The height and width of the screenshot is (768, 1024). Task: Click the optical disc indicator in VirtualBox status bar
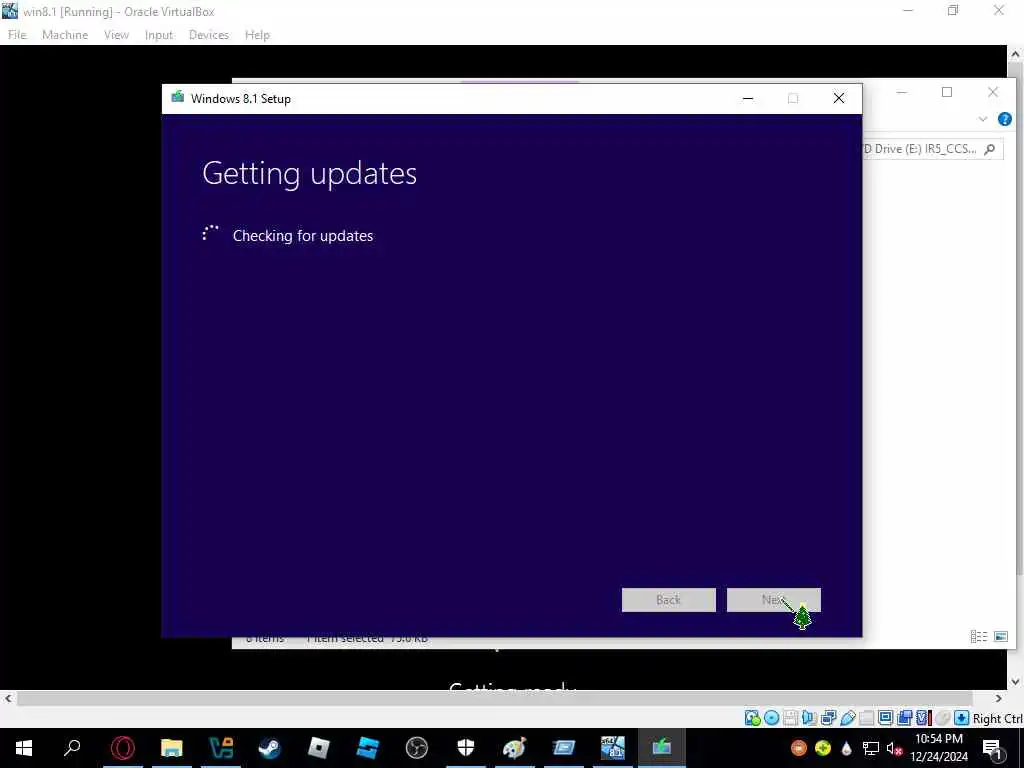click(x=771, y=718)
